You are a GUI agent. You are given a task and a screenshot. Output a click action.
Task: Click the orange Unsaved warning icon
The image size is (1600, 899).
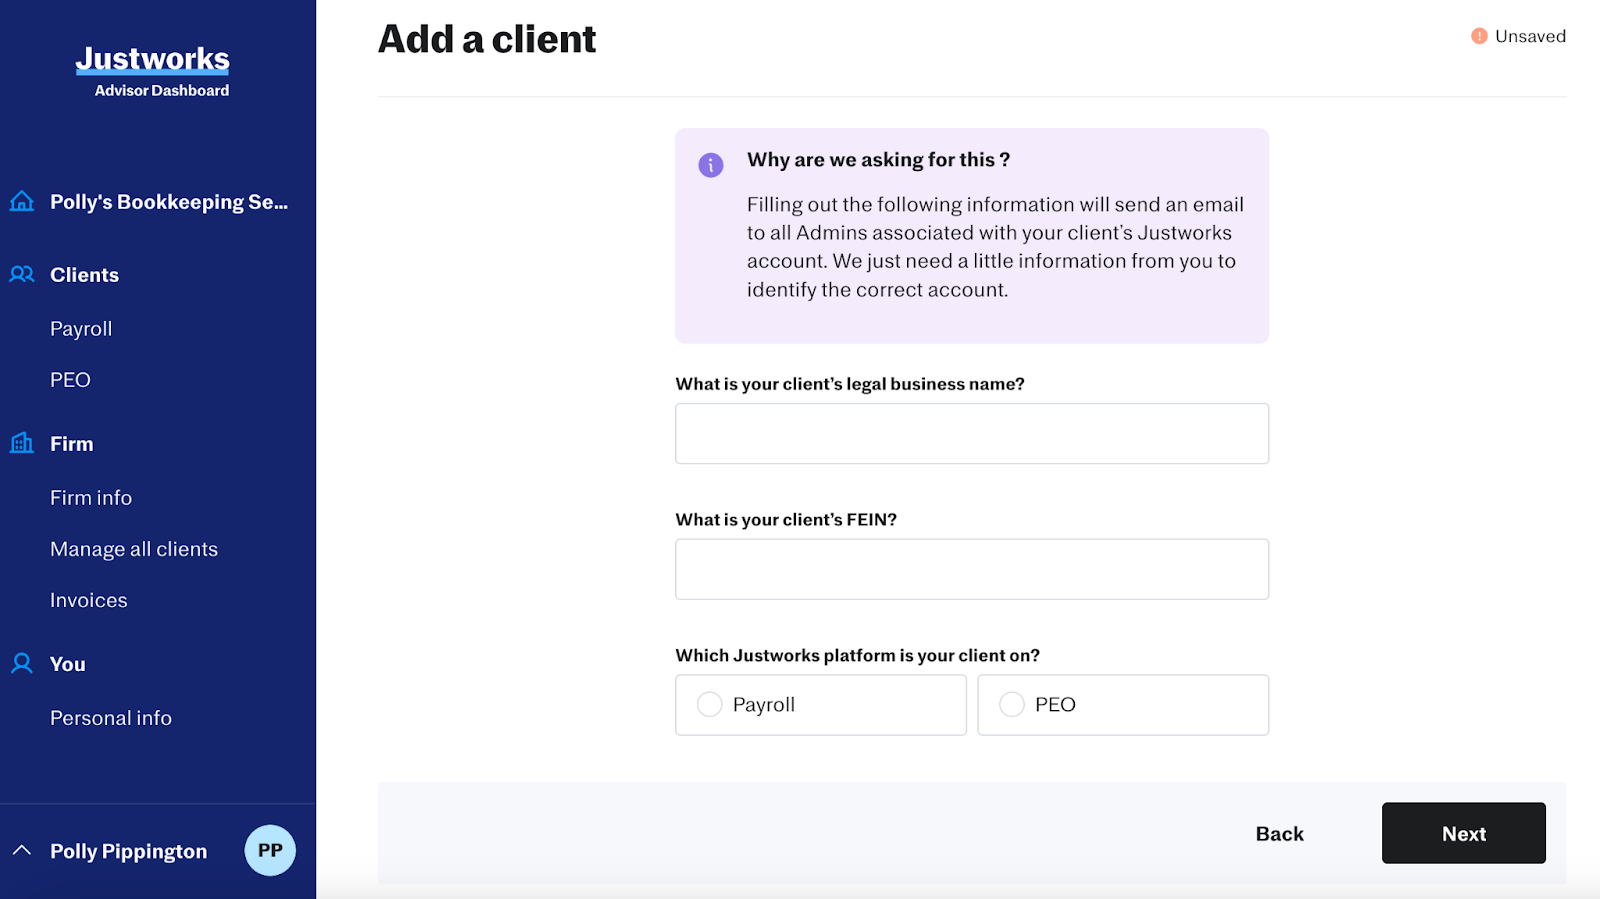click(x=1479, y=36)
